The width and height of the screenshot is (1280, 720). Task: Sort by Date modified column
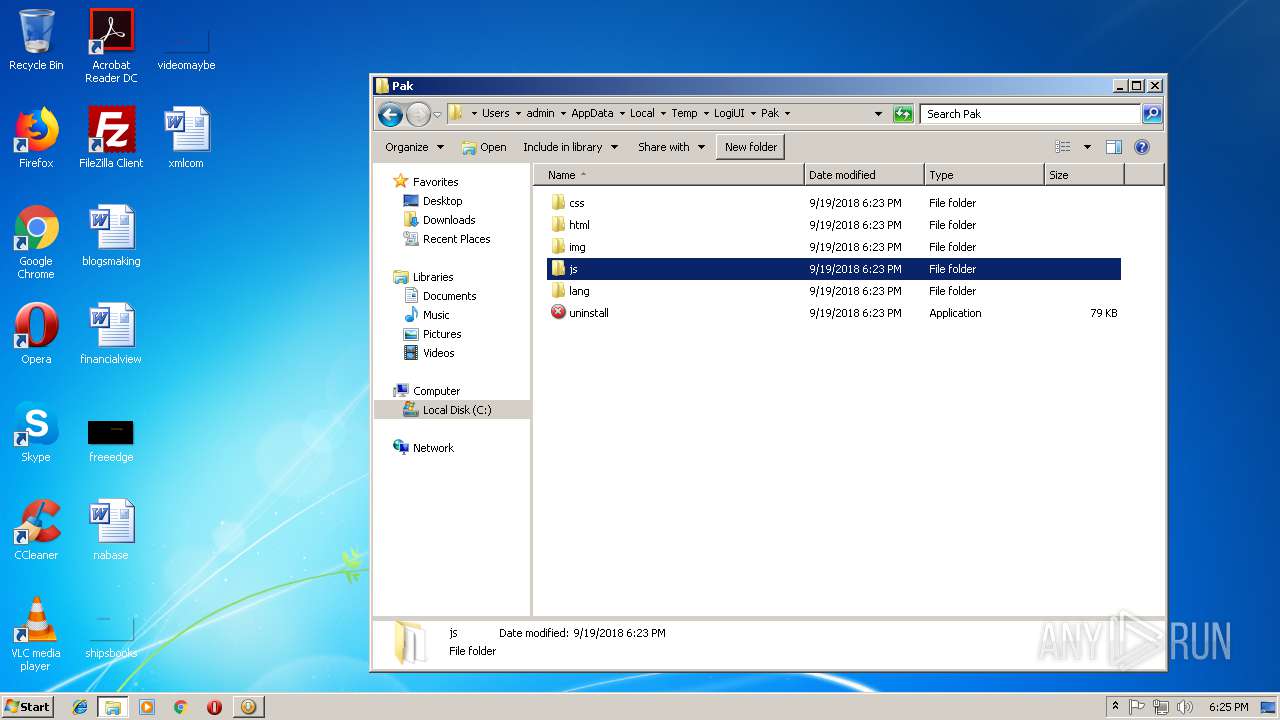(864, 175)
